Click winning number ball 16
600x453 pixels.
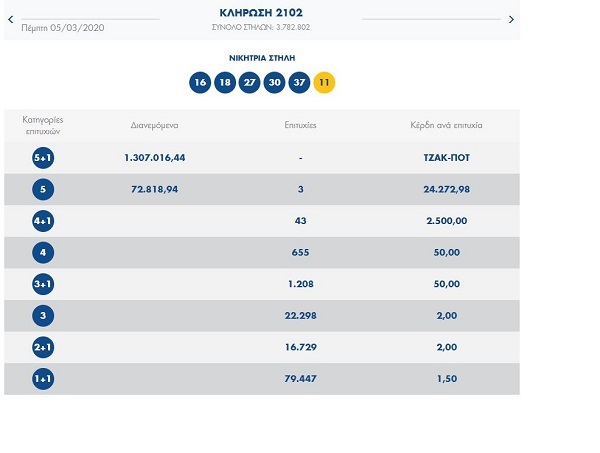tap(200, 83)
